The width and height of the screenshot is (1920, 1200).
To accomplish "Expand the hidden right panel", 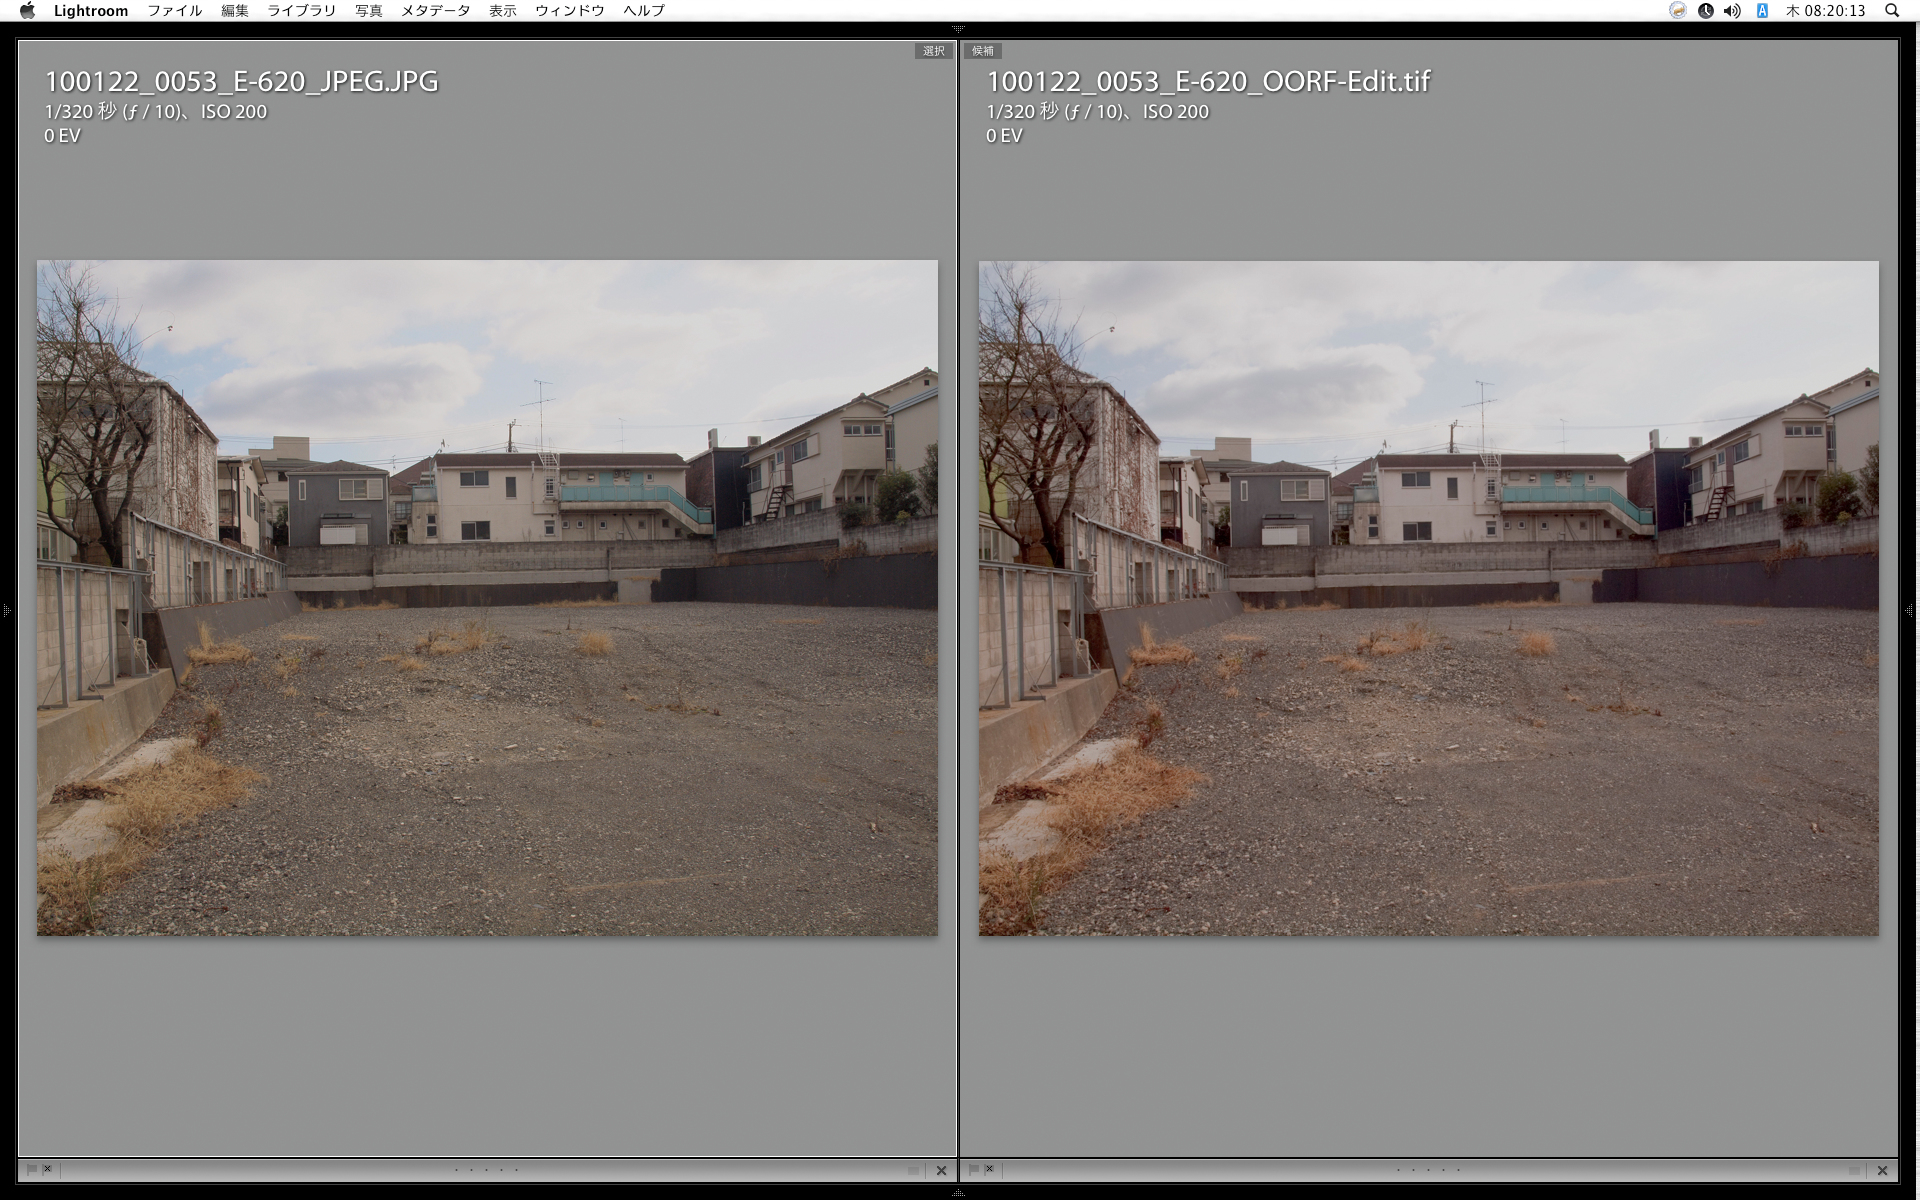I will (1911, 610).
